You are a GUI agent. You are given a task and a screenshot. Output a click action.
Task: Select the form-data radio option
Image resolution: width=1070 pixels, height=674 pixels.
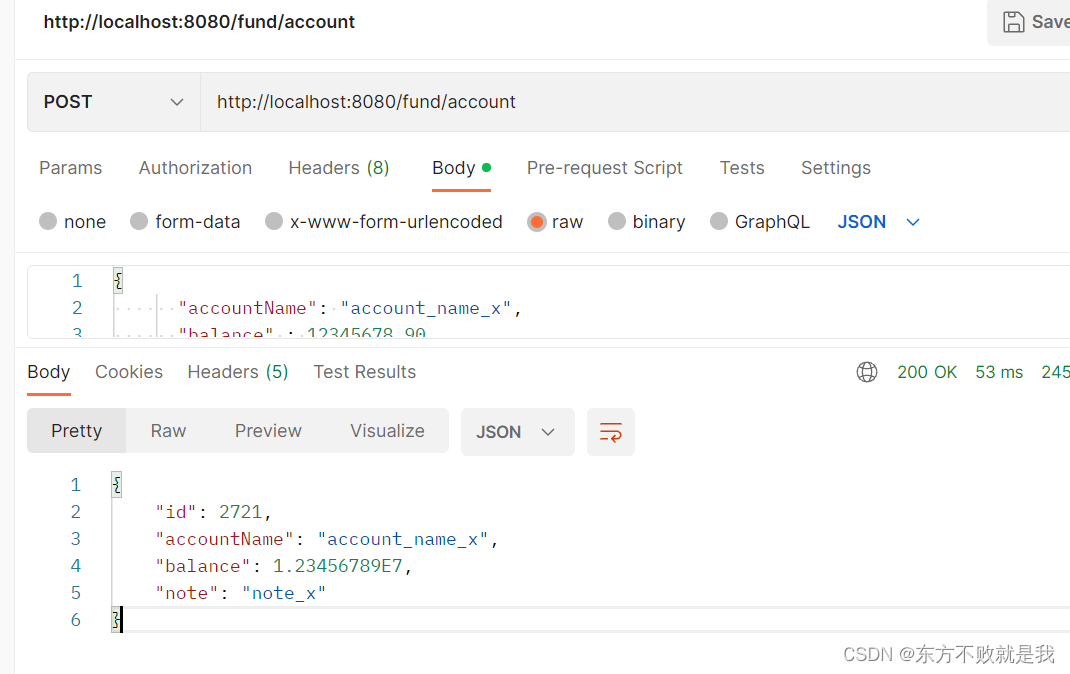[139, 222]
